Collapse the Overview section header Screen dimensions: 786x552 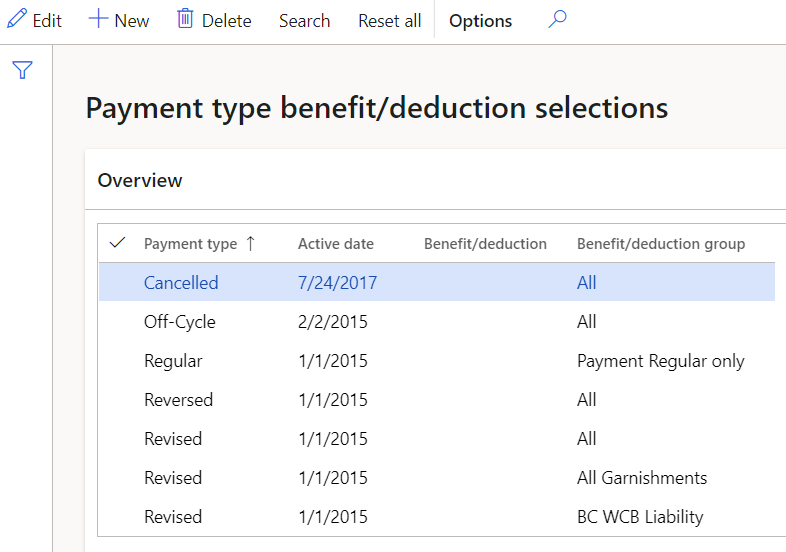pyautogui.click(x=140, y=180)
